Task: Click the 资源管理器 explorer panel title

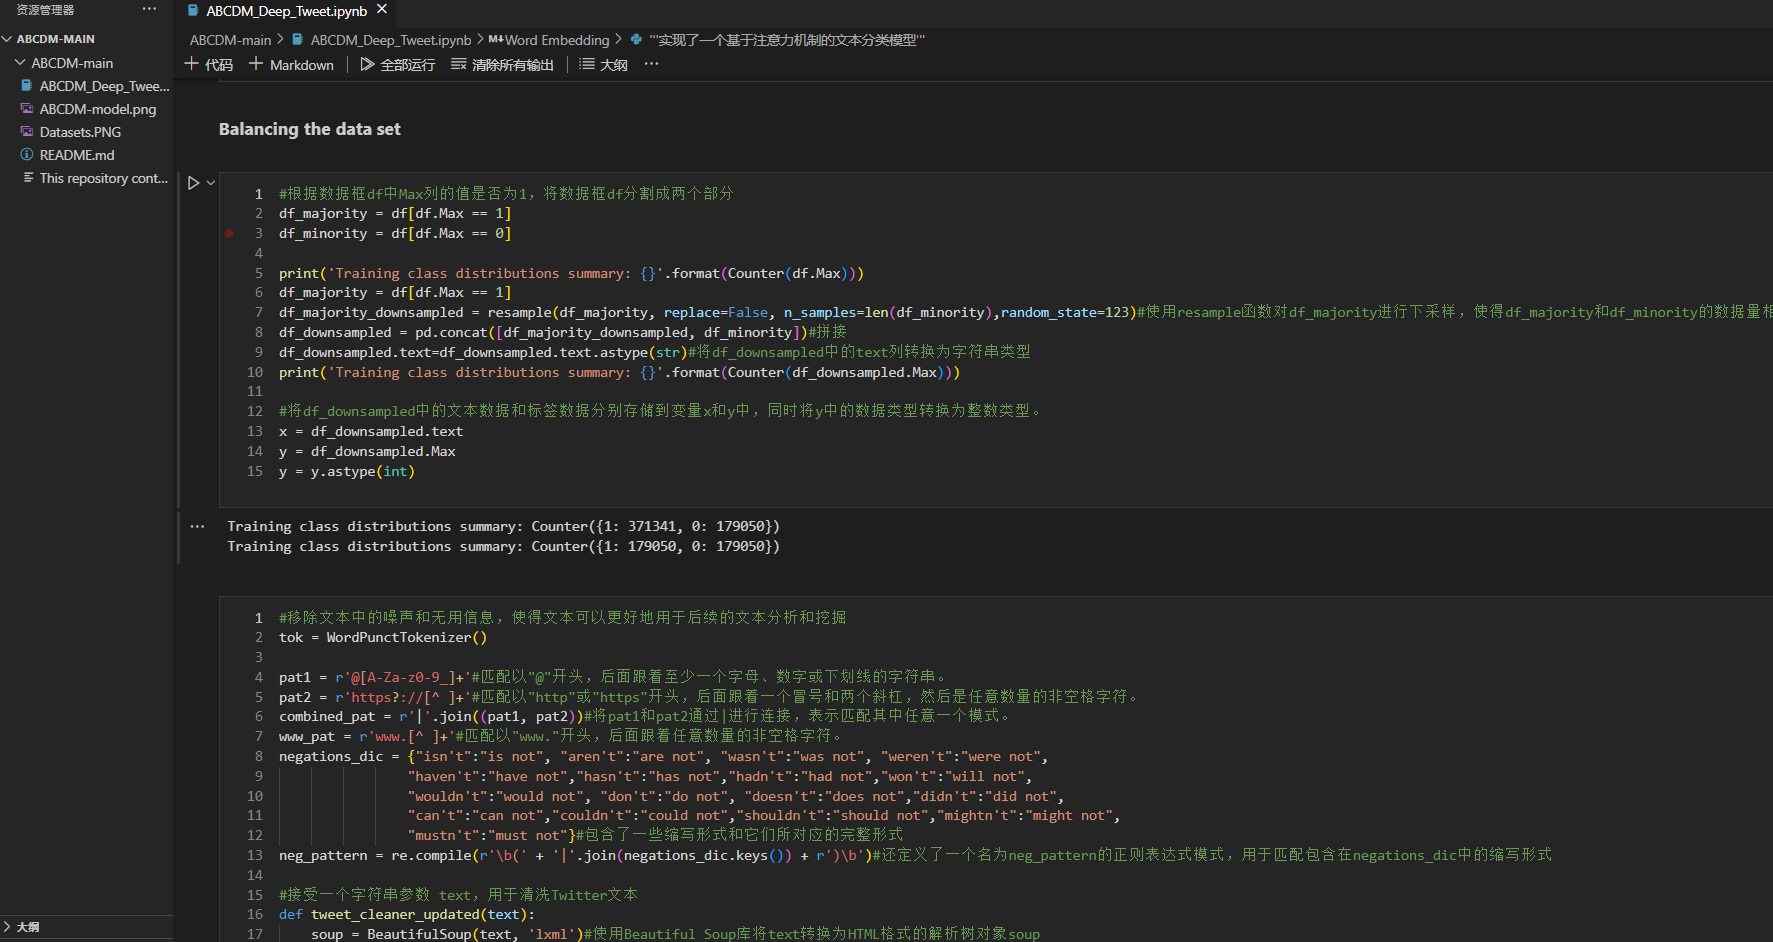Action: tap(45, 9)
